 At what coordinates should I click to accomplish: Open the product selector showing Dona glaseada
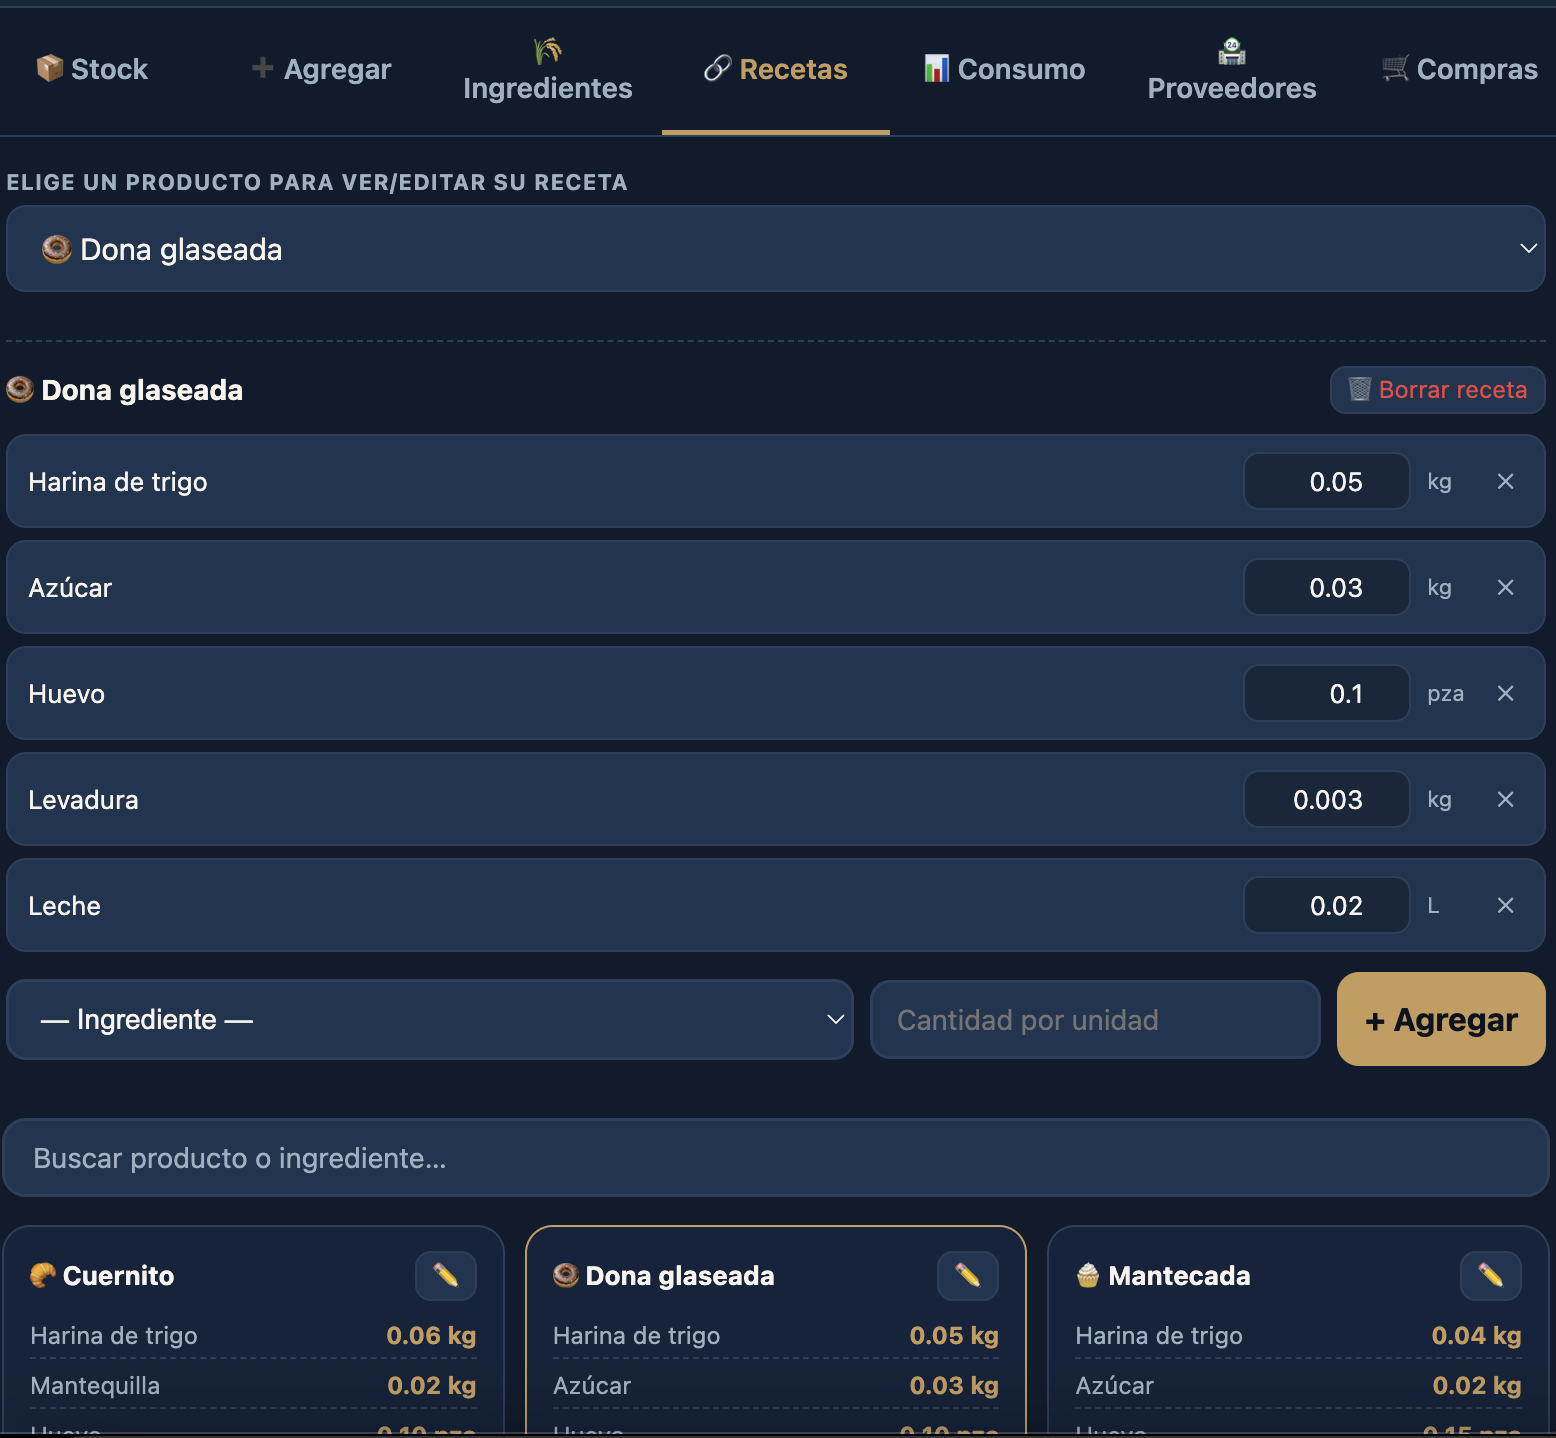776,249
